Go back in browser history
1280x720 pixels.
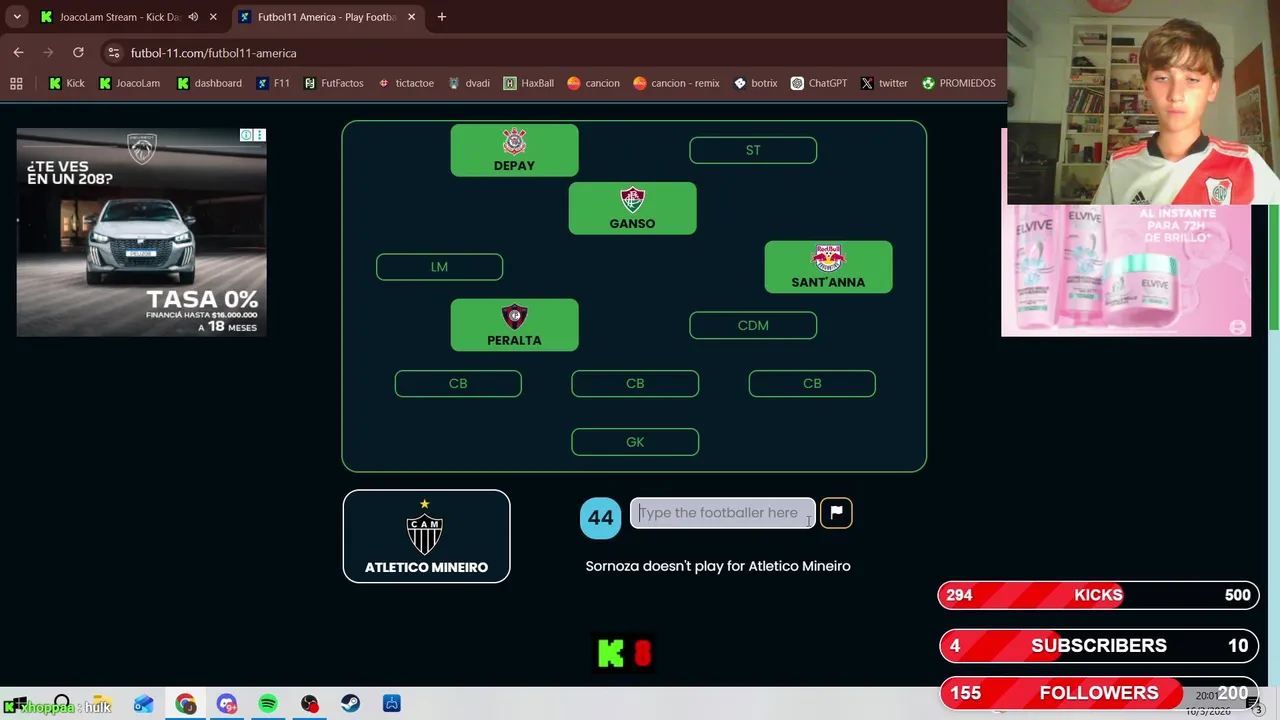click(19, 53)
